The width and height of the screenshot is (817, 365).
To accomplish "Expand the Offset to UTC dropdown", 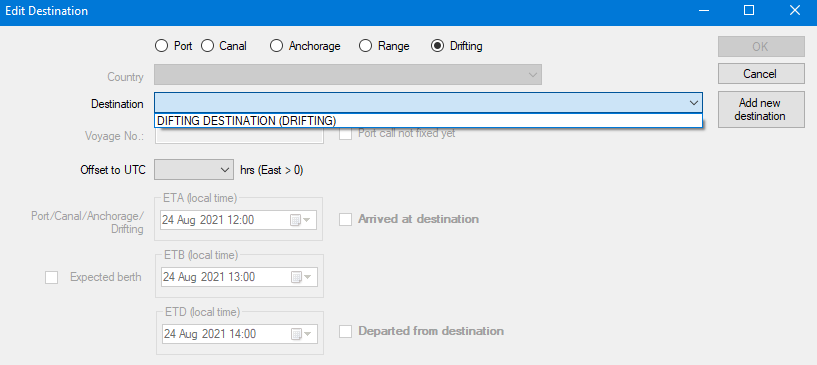I will pos(225,170).
